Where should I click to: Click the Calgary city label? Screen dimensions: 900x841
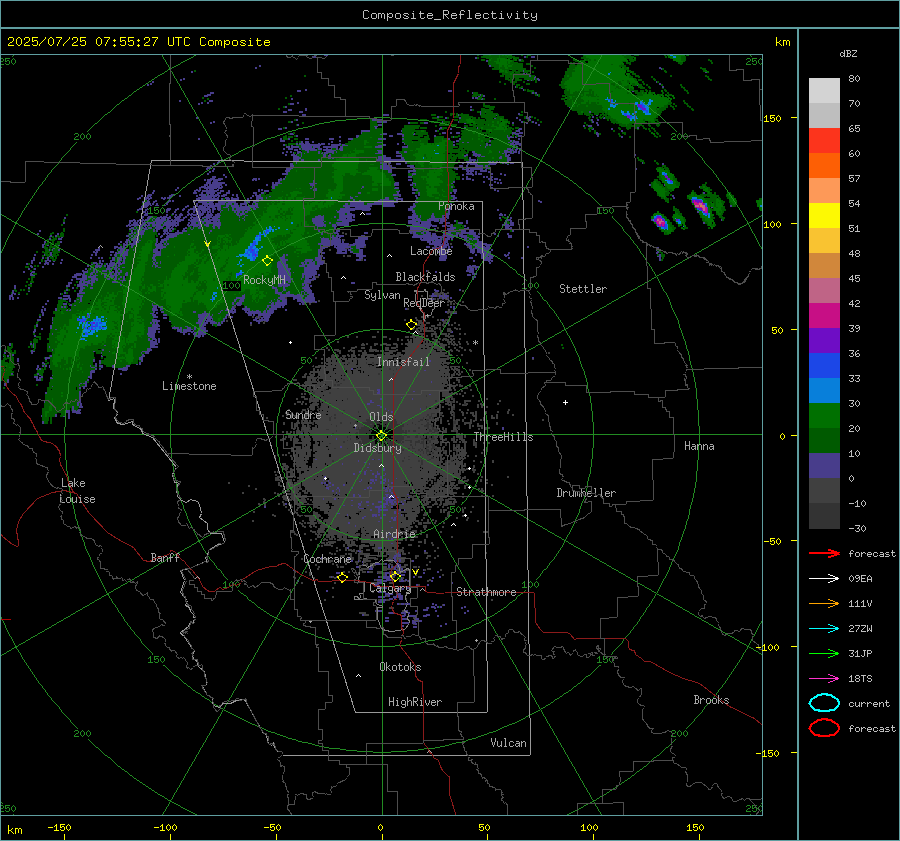[390, 588]
